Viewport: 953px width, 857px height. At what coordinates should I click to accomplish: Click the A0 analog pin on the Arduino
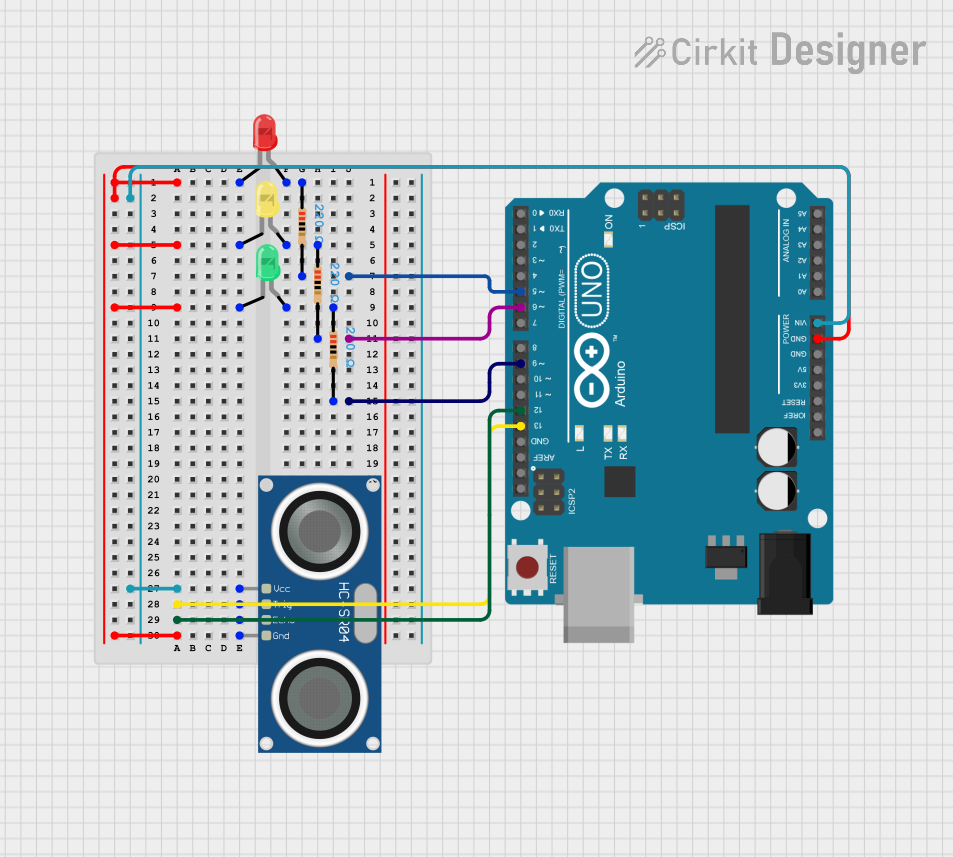click(x=818, y=292)
